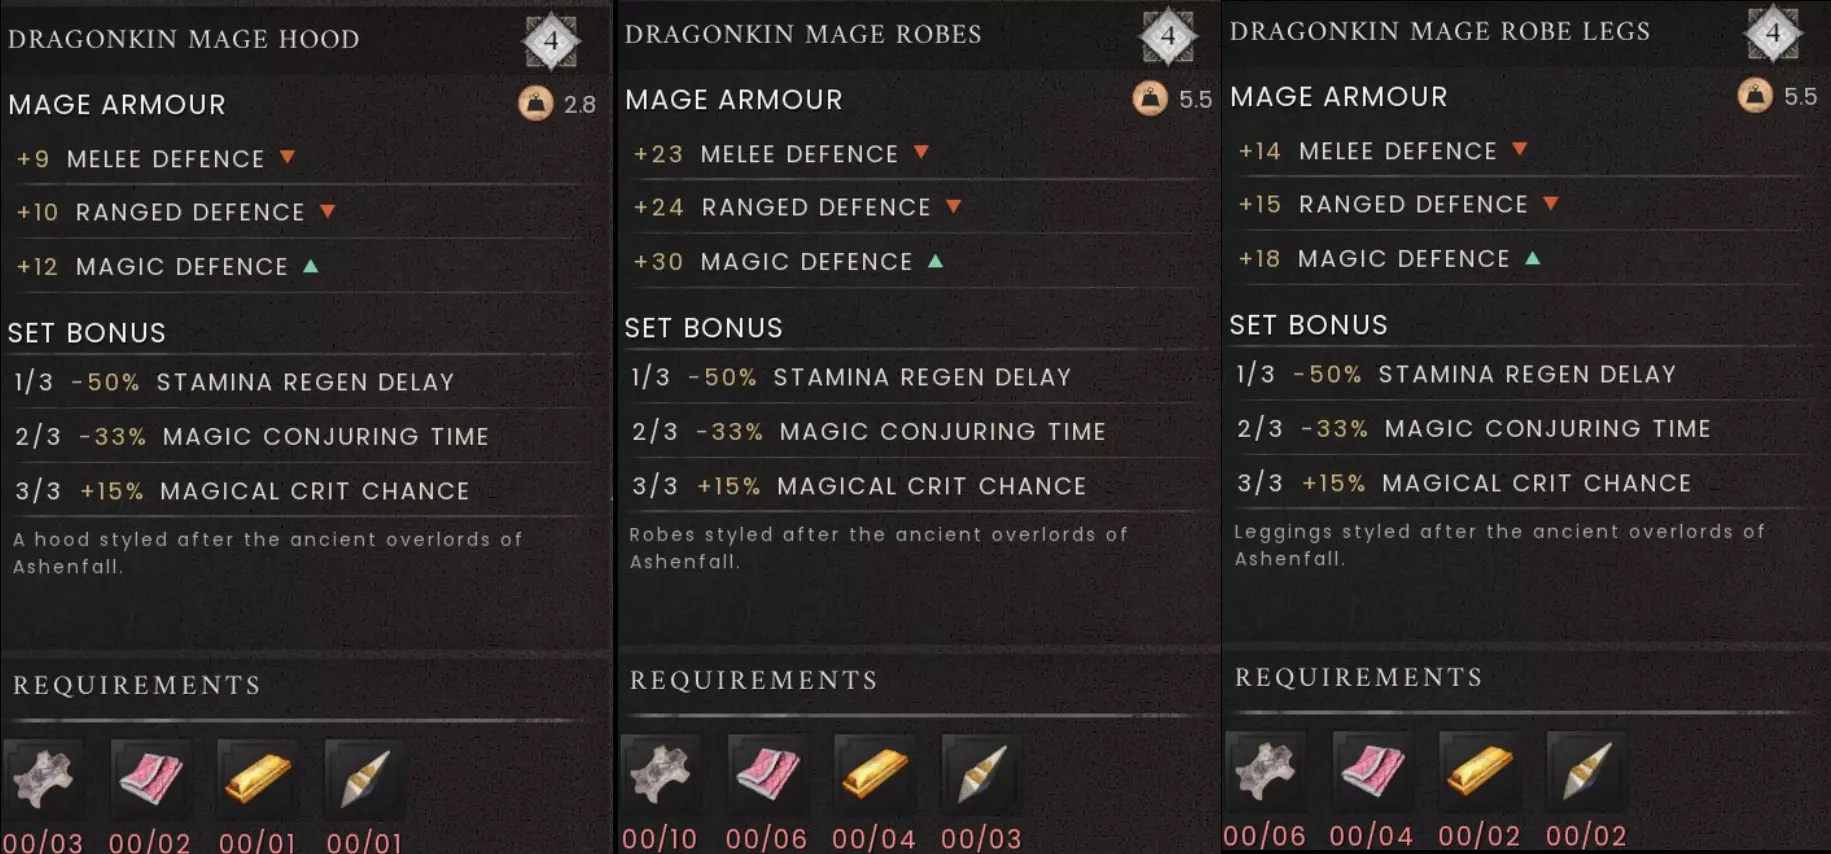1831x854 pixels.
Task: Select the Dragonkin Mage Robe Legs title
Action: click(1440, 31)
